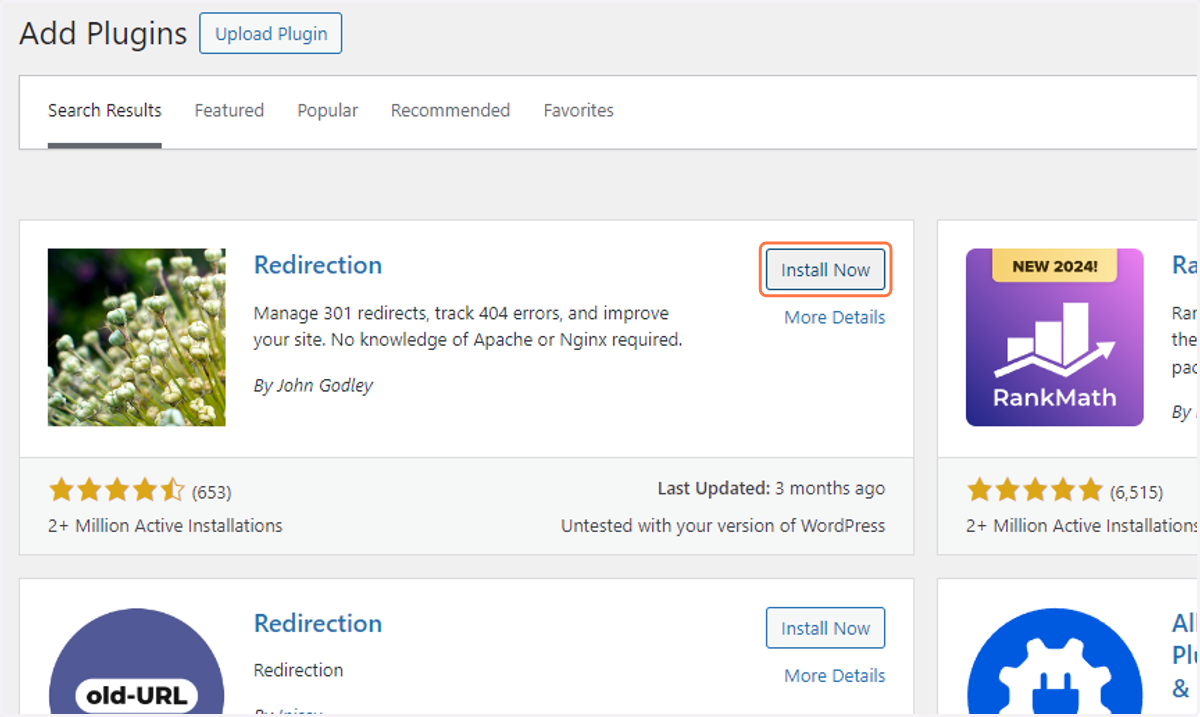Viewport: 1200px width, 717px height.
Task: Click the RankMath plugin icon
Action: click(1054, 337)
